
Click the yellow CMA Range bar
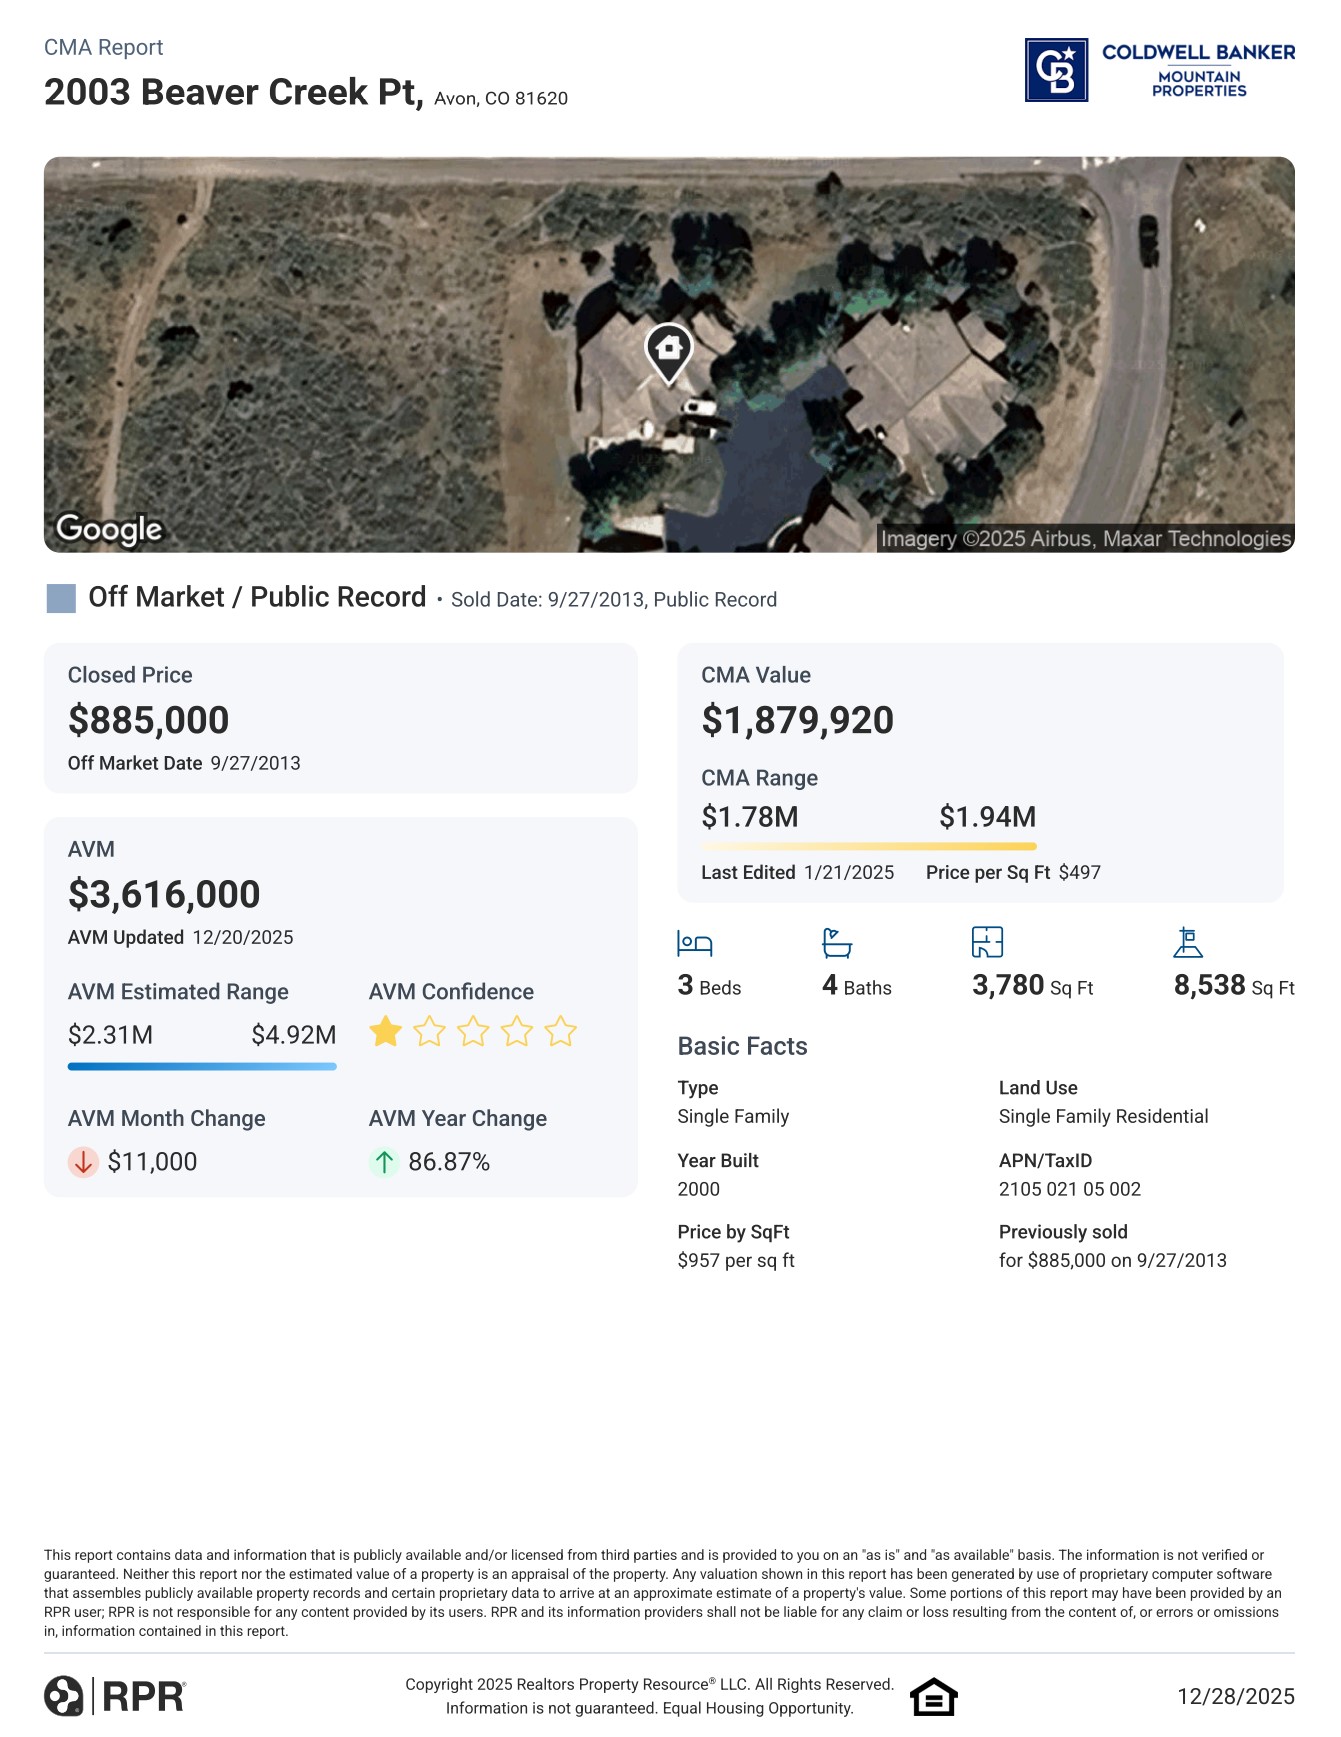click(x=868, y=847)
